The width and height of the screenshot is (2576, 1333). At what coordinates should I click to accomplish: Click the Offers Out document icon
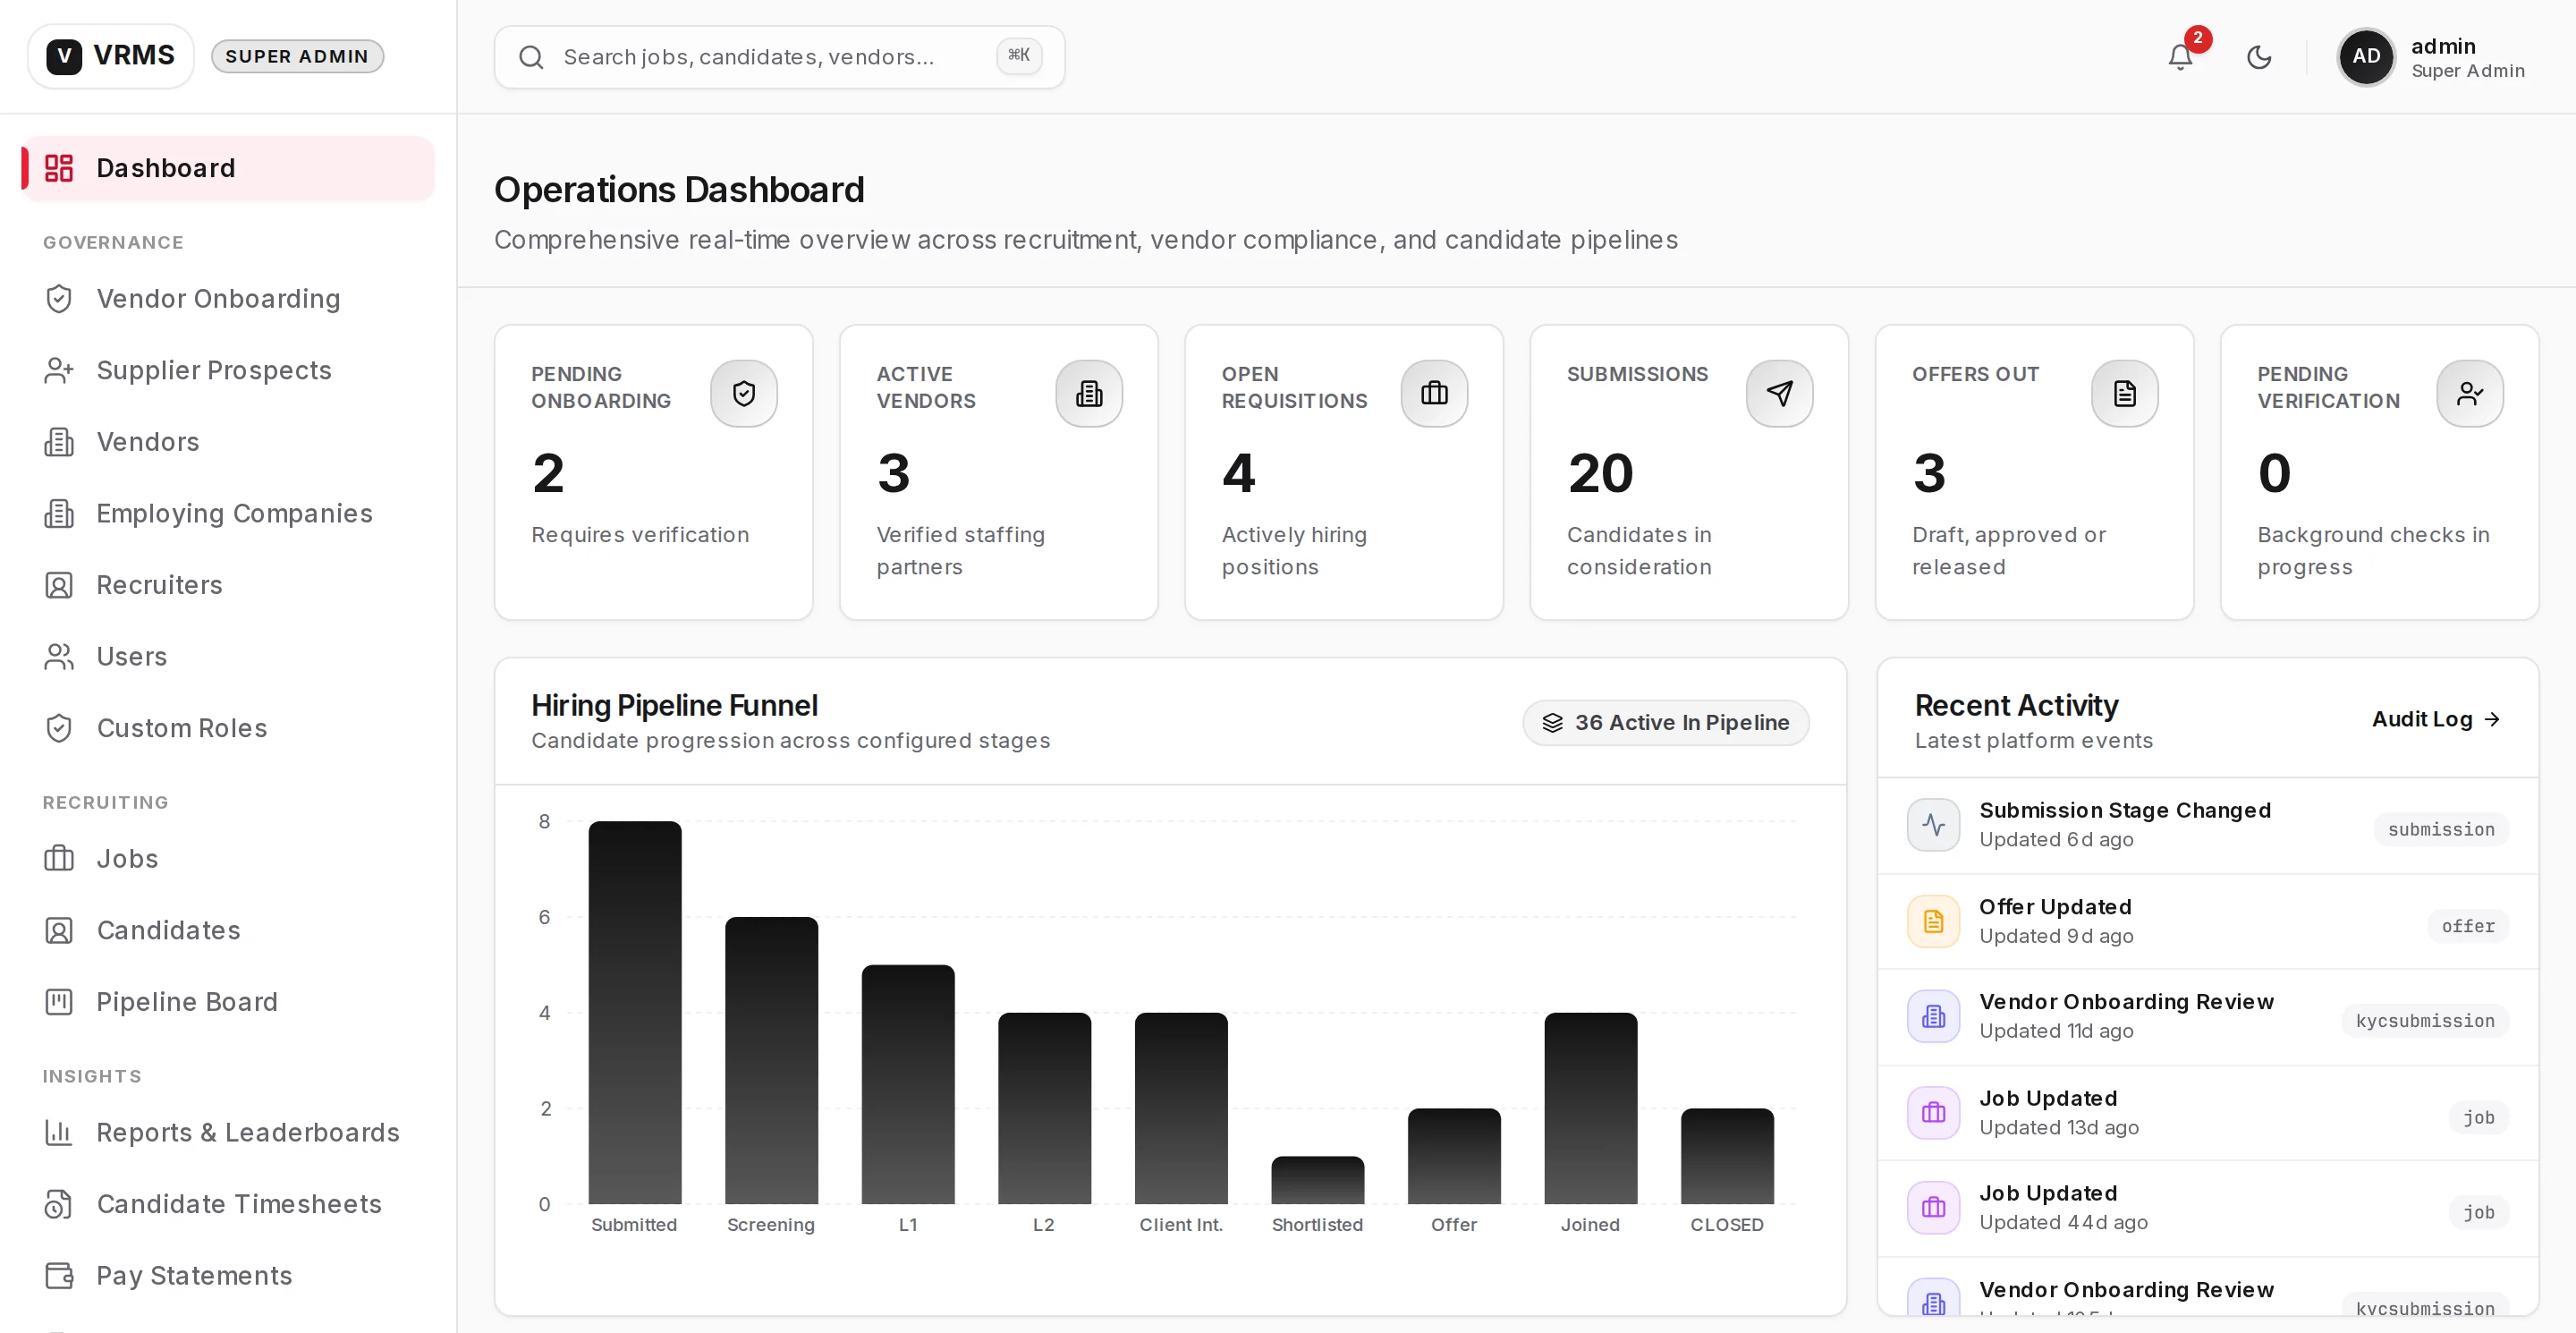pyautogui.click(x=2124, y=394)
